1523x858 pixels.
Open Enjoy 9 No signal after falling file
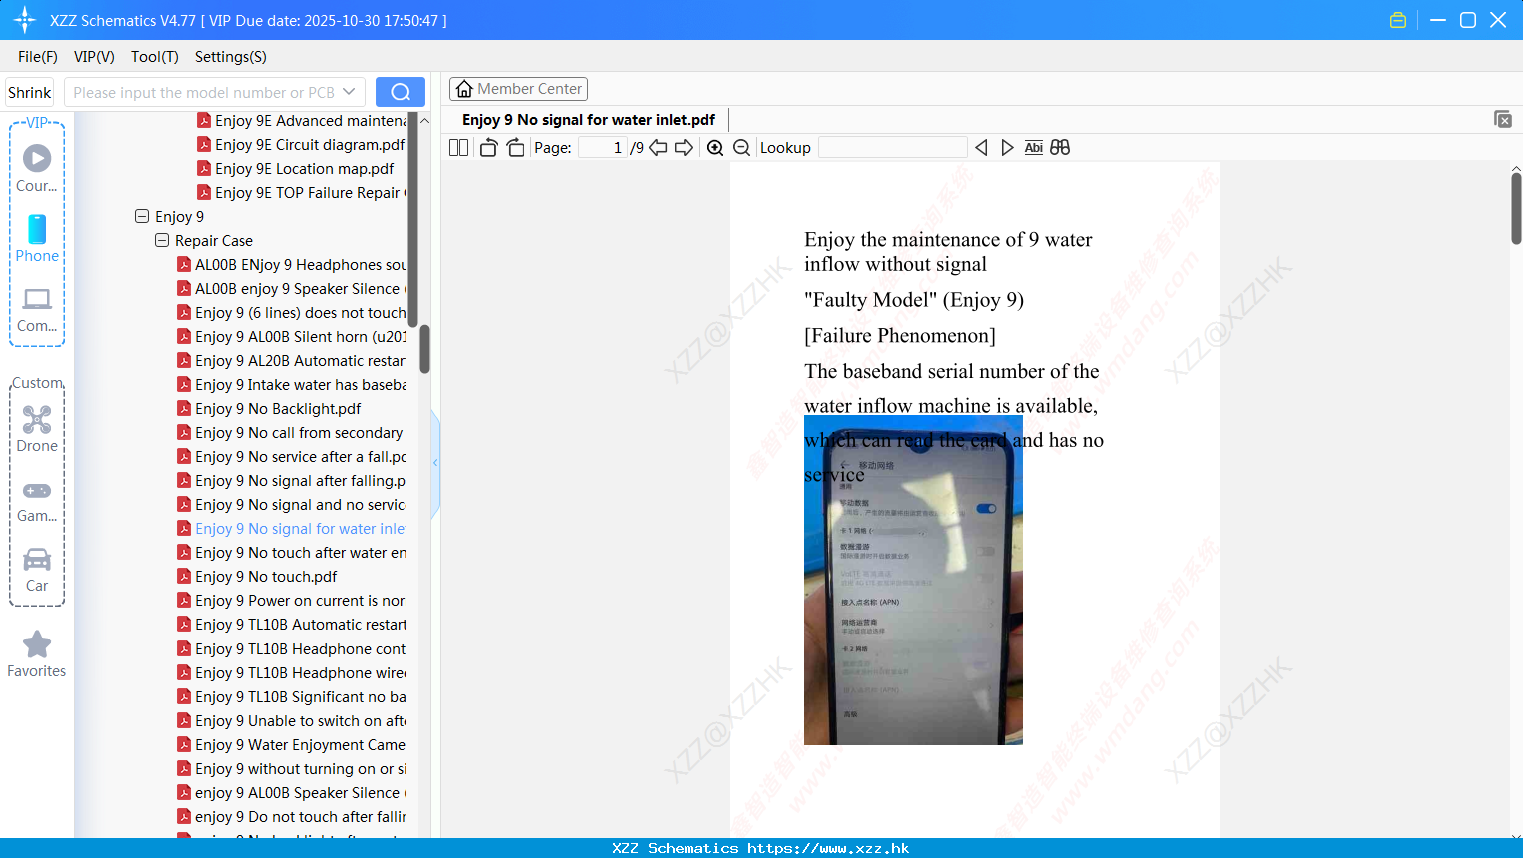[x=292, y=480]
